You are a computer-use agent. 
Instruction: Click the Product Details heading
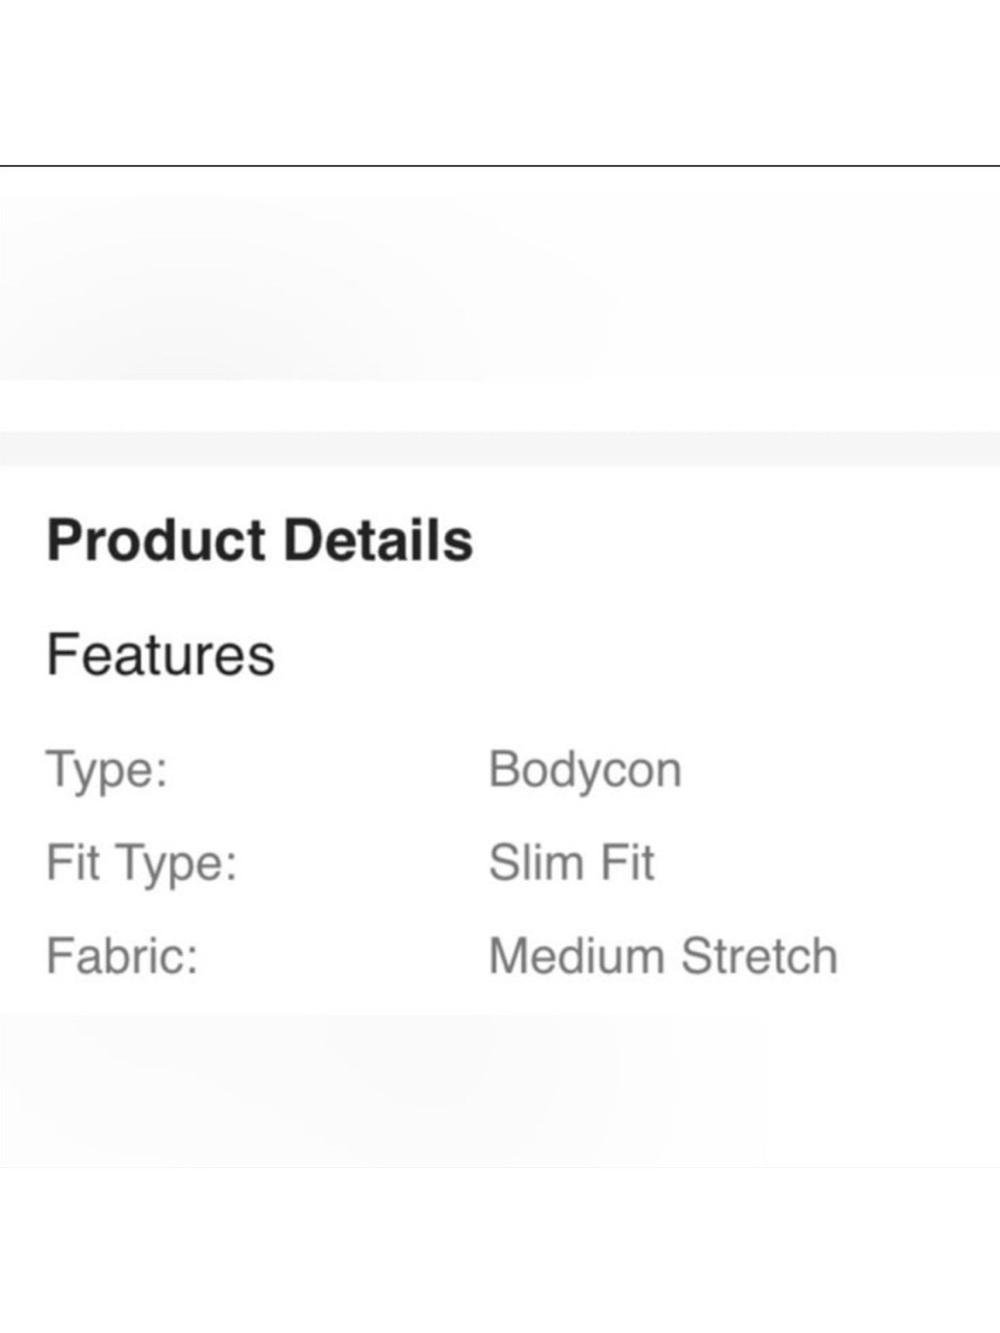tap(260, 541)
